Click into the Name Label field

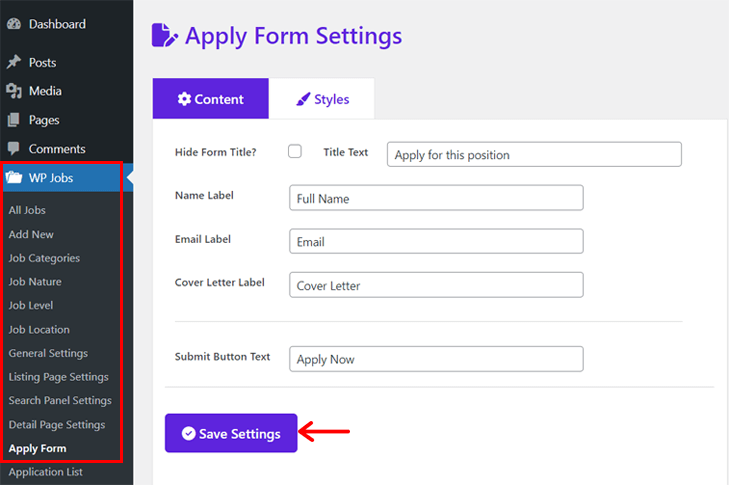click(436, 198)
